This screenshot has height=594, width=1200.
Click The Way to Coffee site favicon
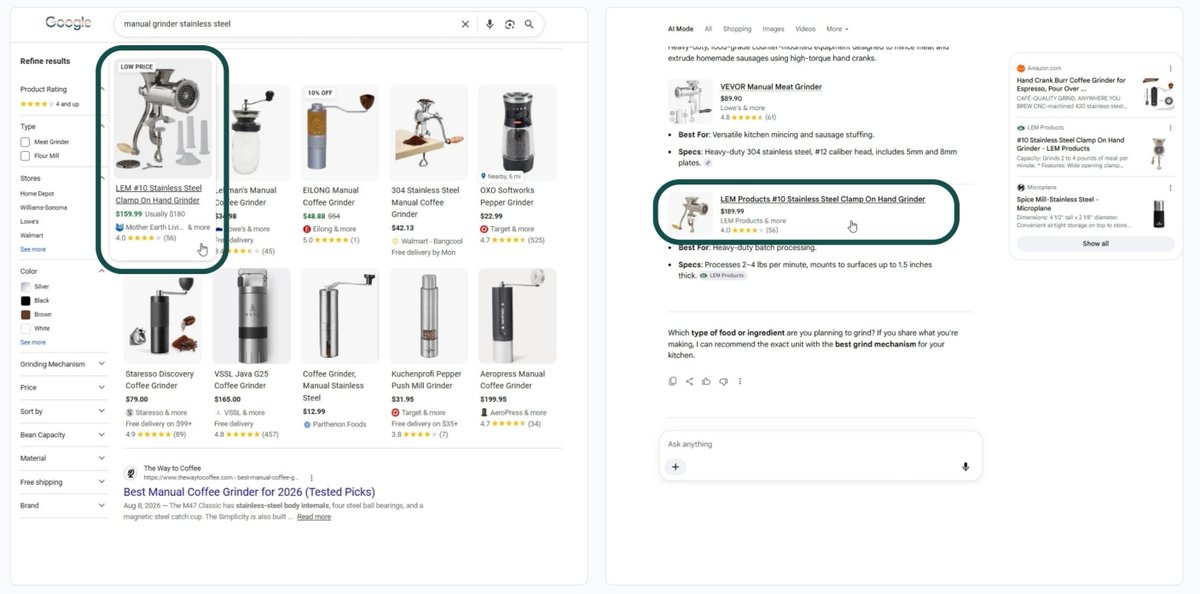130,472
